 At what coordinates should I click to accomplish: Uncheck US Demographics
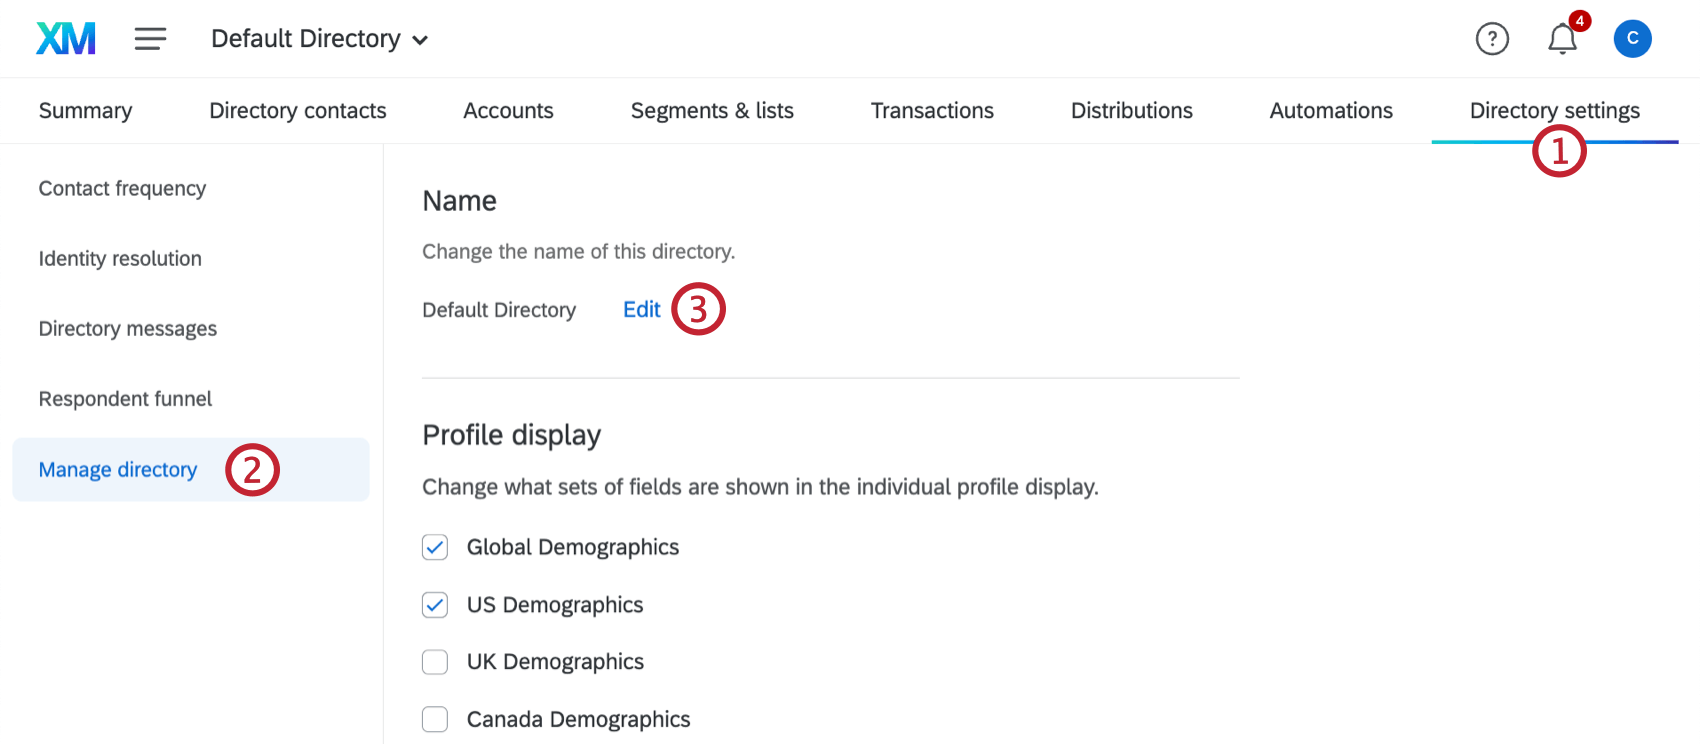tap(435, 605)
